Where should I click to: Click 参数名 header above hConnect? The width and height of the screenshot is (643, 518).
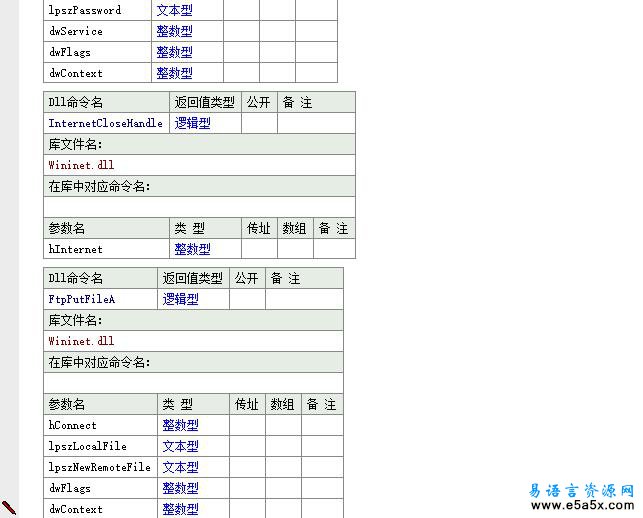[x=66, y=404]
